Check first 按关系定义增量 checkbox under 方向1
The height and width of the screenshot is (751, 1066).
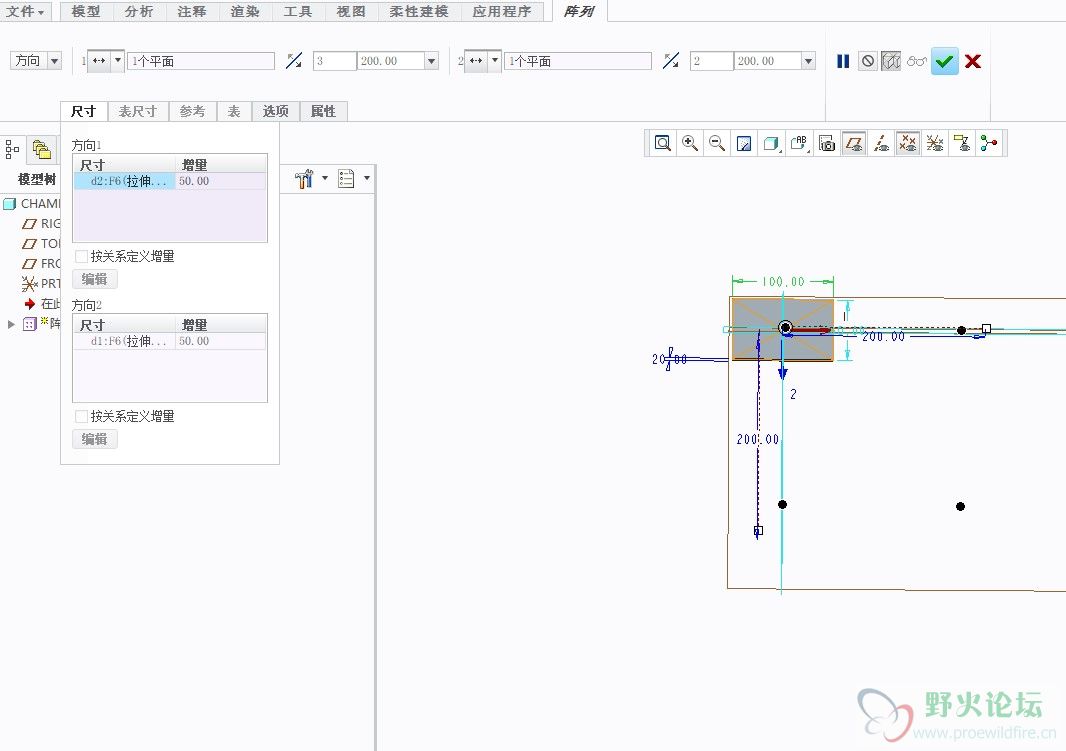pos(82,256)
